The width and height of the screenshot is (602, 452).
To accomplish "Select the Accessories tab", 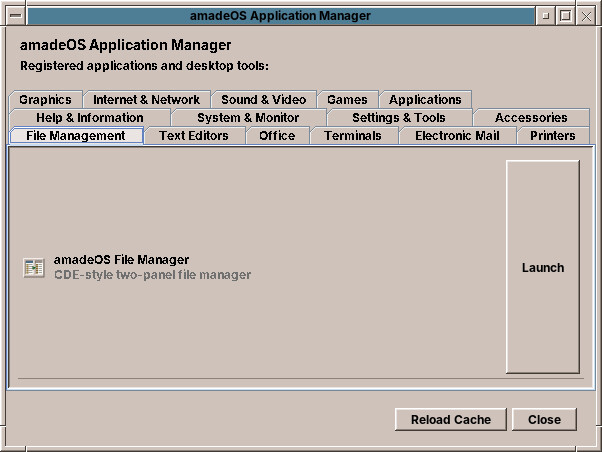I will pyautogui.click(x=531, y=118).
